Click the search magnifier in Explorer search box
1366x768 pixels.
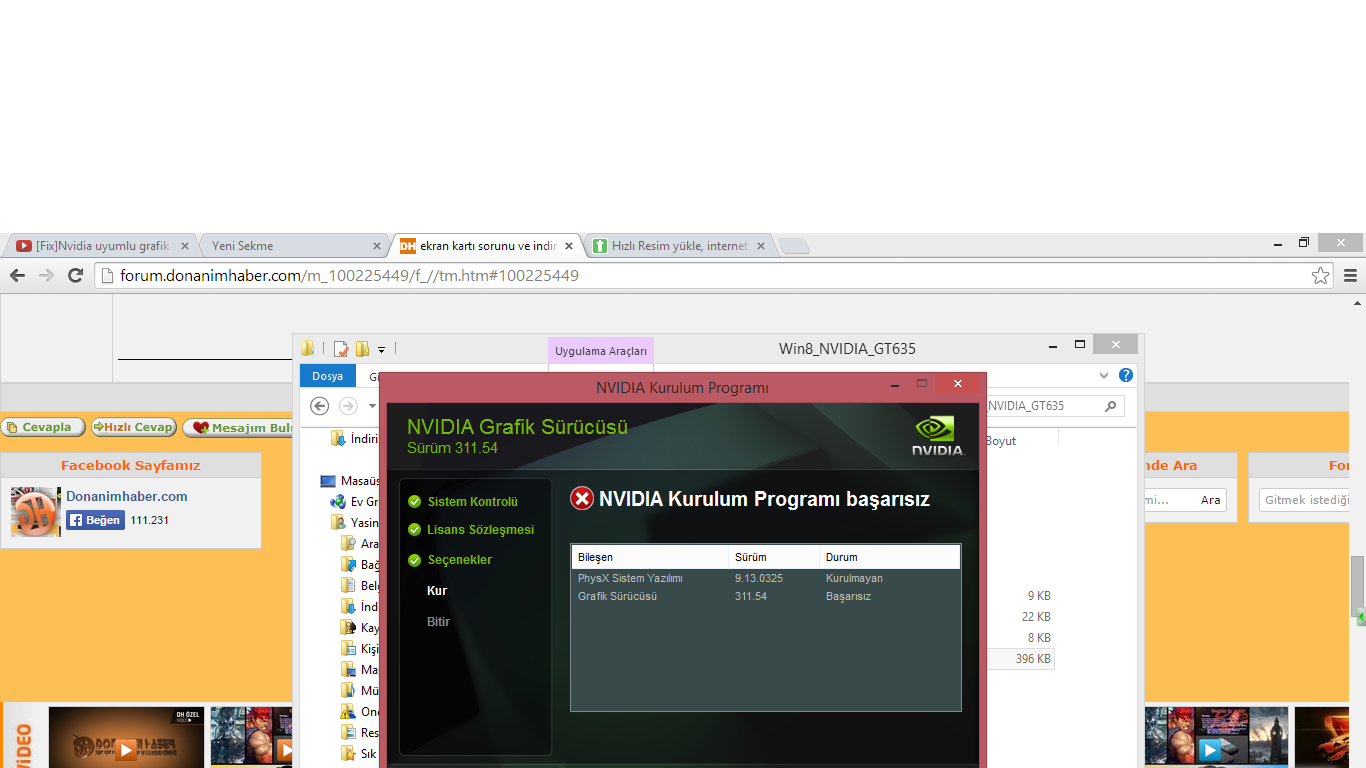click(x=1110, y=406)
